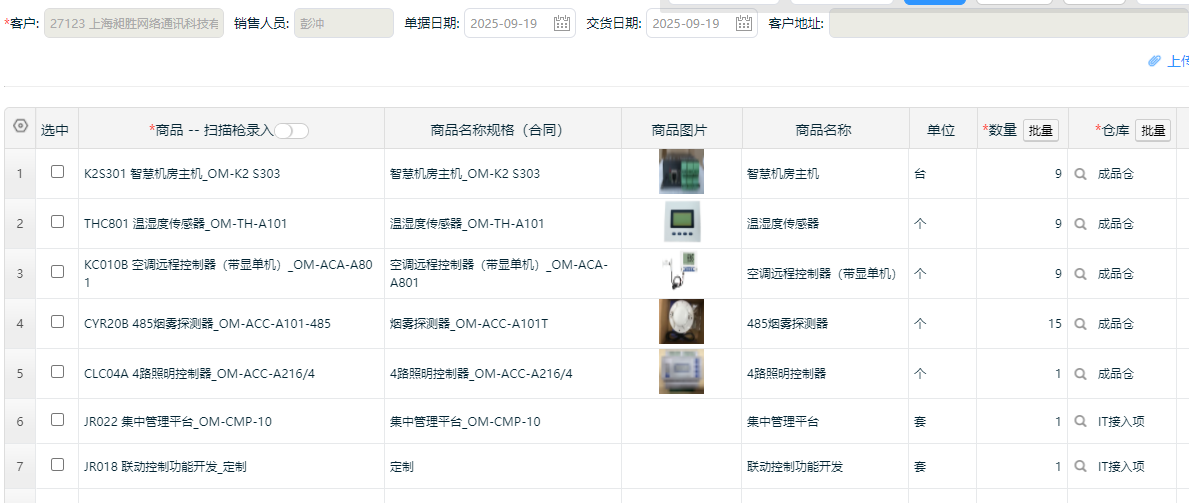This screenshot has width=1189, height=503.
Task: Check the box for CYR20B 485烟雾探测器 row
Action: tap(58, 322)
